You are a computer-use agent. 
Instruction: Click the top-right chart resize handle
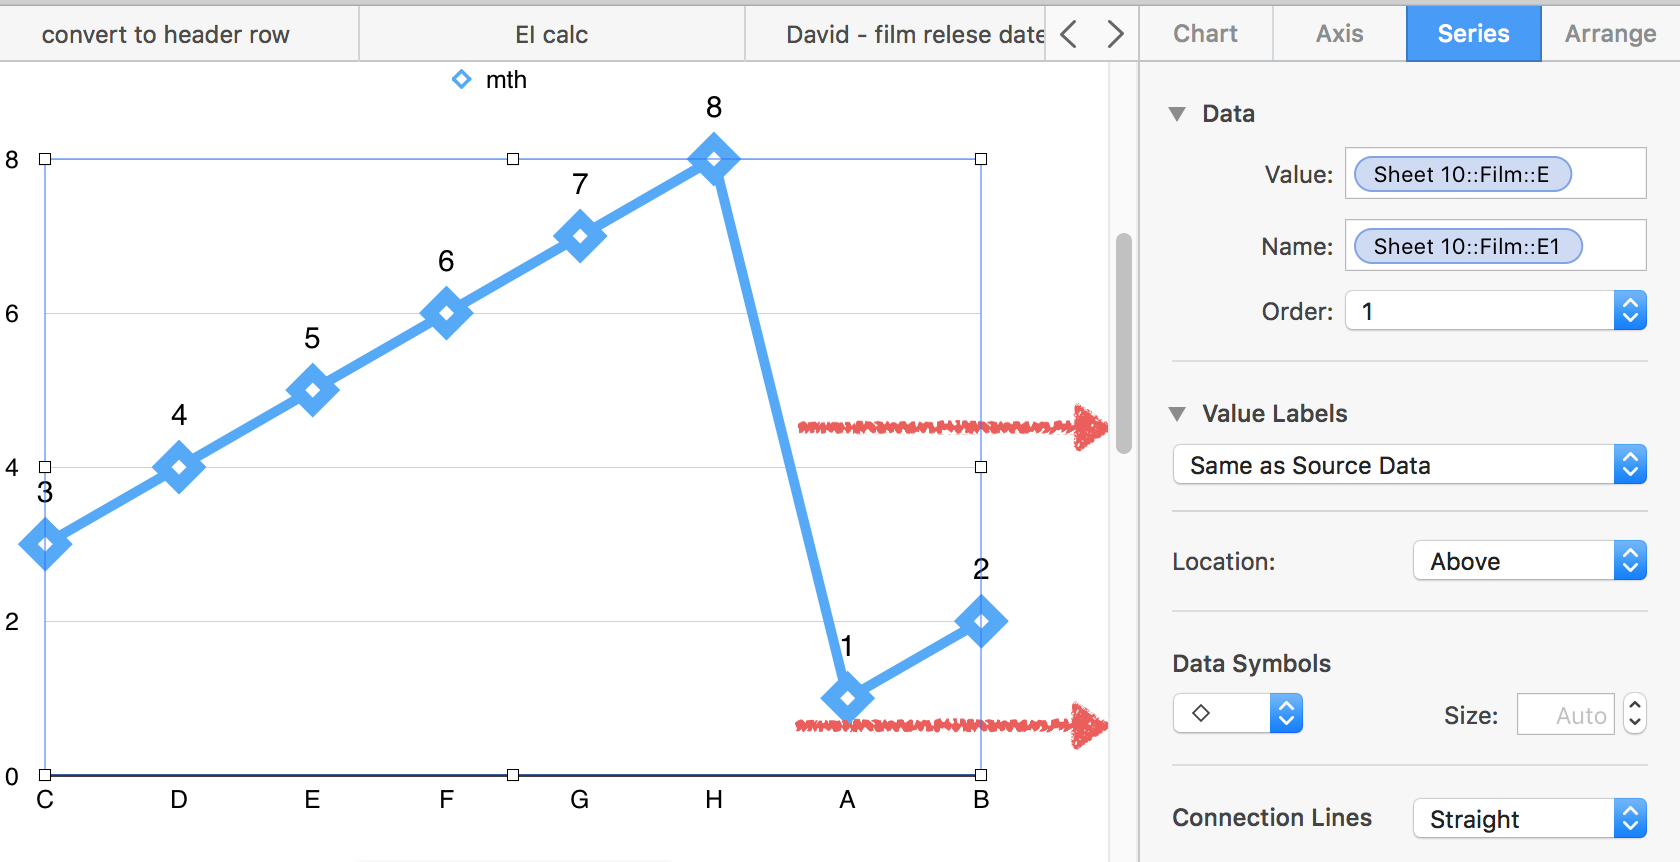coord(981,159)
